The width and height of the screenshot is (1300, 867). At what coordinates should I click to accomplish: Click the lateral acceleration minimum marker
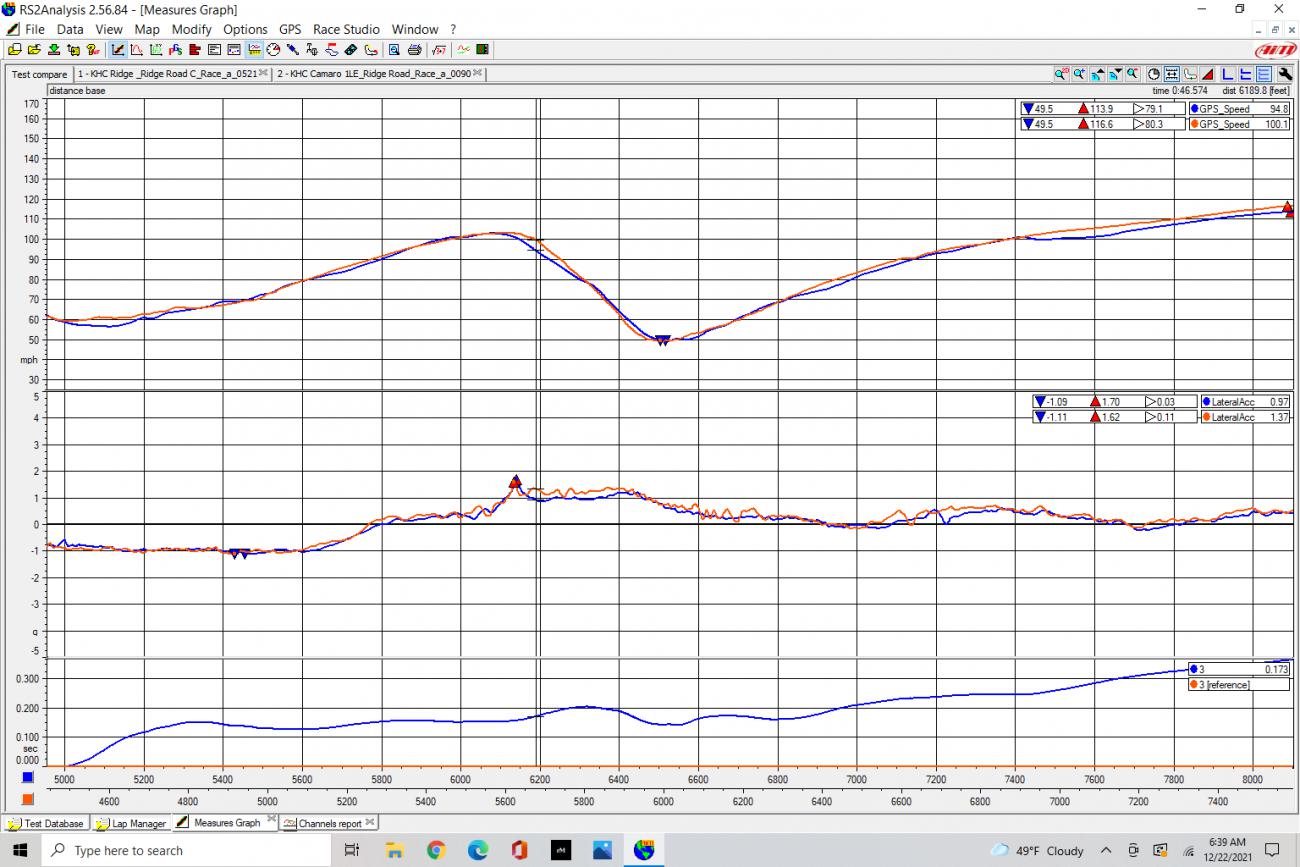tap(239, 554)
